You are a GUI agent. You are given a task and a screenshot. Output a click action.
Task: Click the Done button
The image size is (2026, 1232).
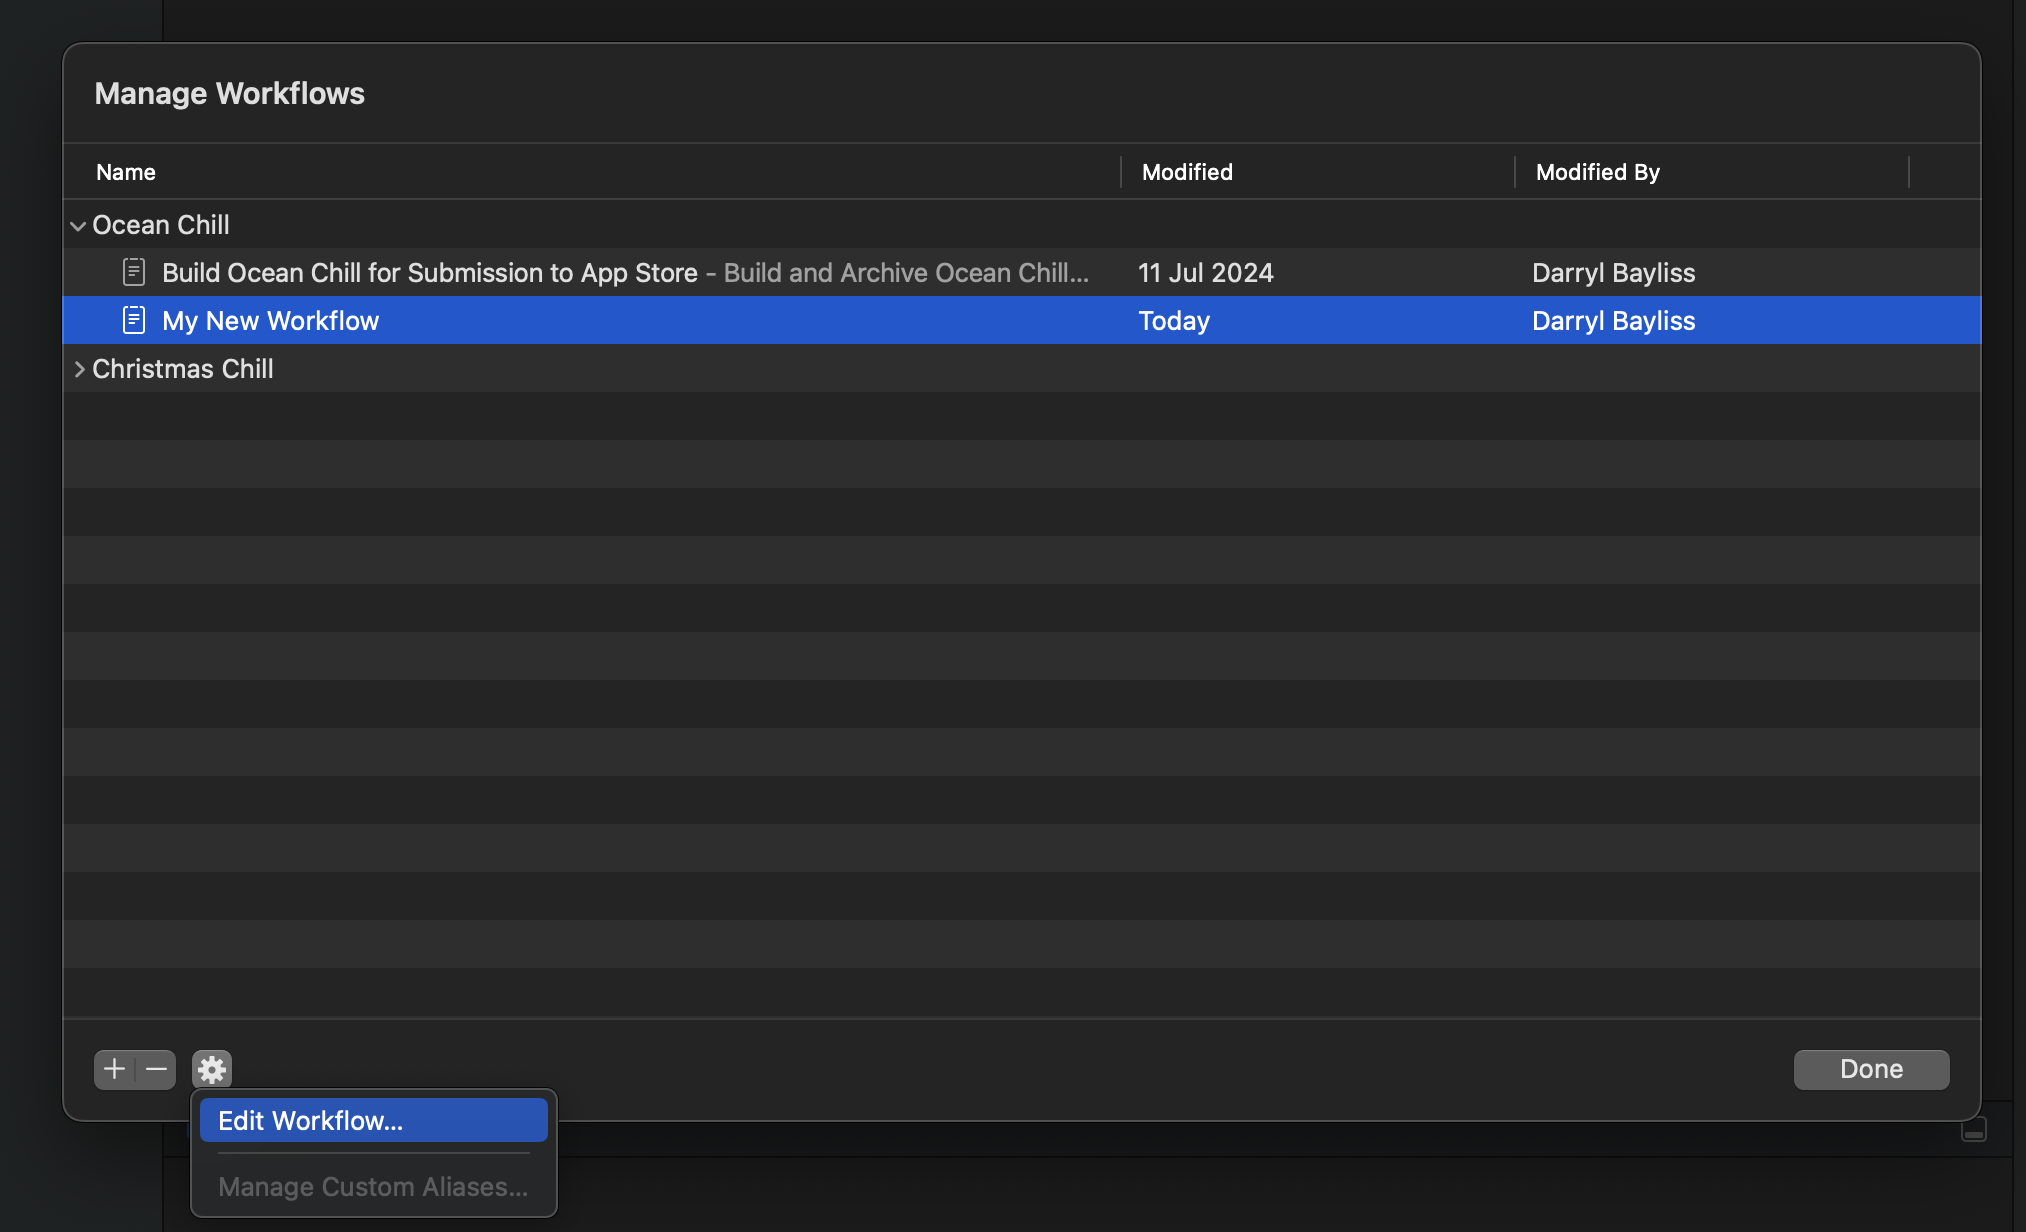pos(1871,1069)
